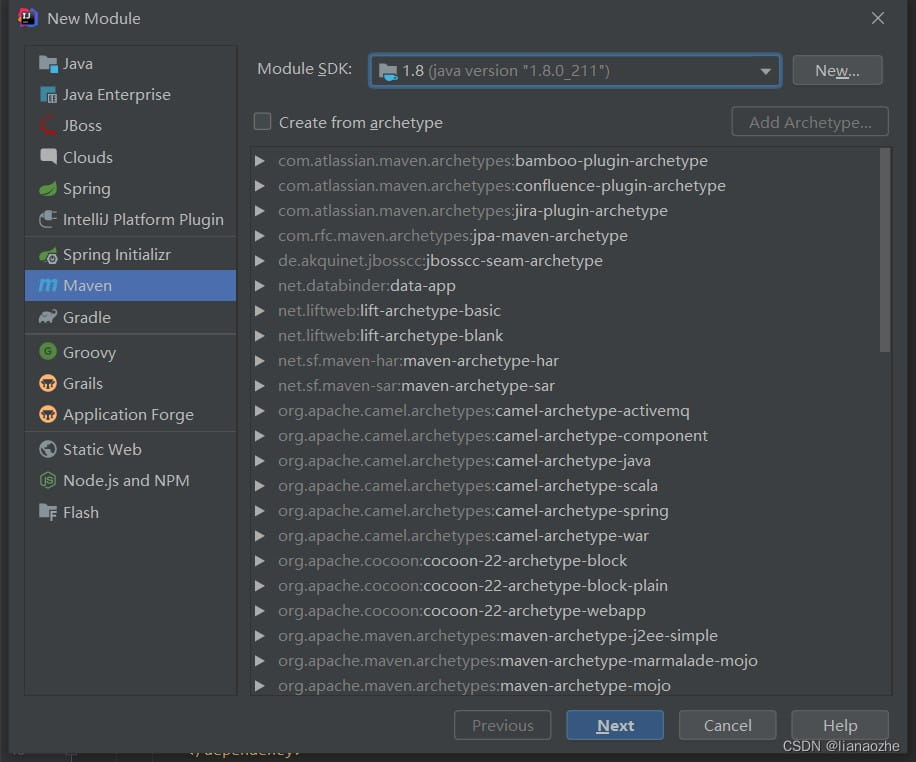The image size is (916, 762).
Task: Click the Next button
Action: 615,725
